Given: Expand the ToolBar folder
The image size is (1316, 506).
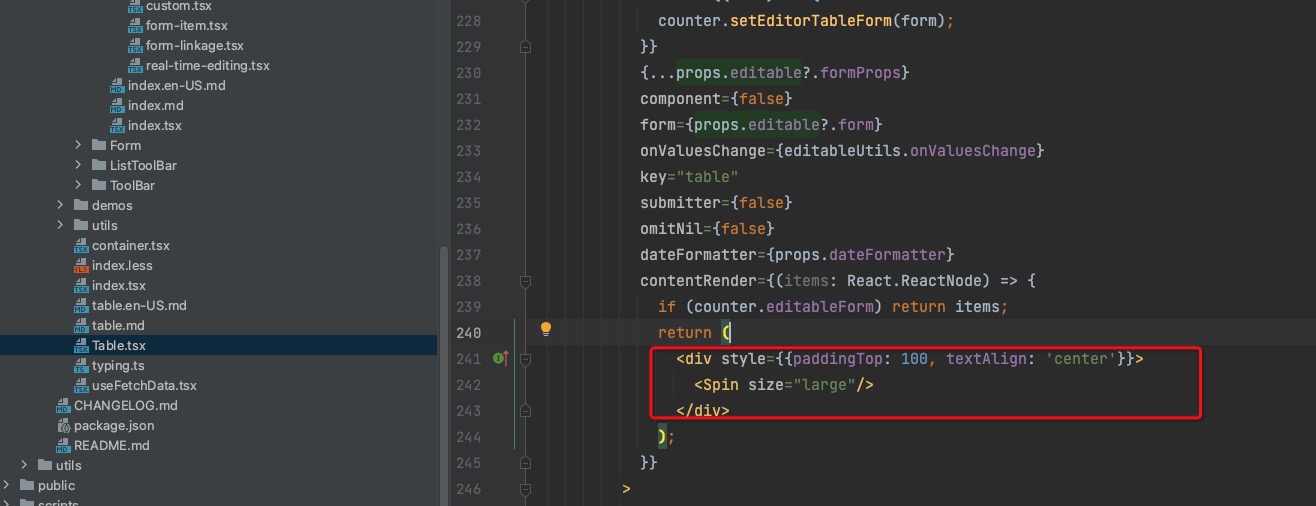Looking at the screenshot, I should click(78, 185).
